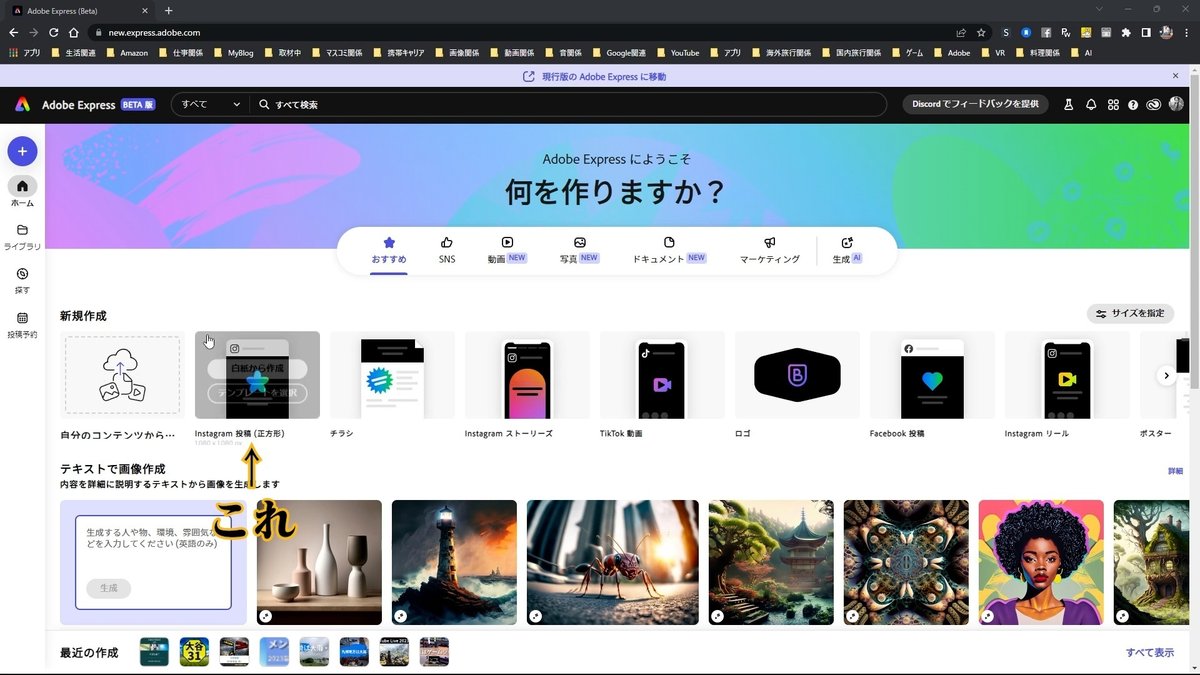Open the Chrome three-dot menu
The width and height of the screenshot is (1200, 675).
(x=1187, y=32)
